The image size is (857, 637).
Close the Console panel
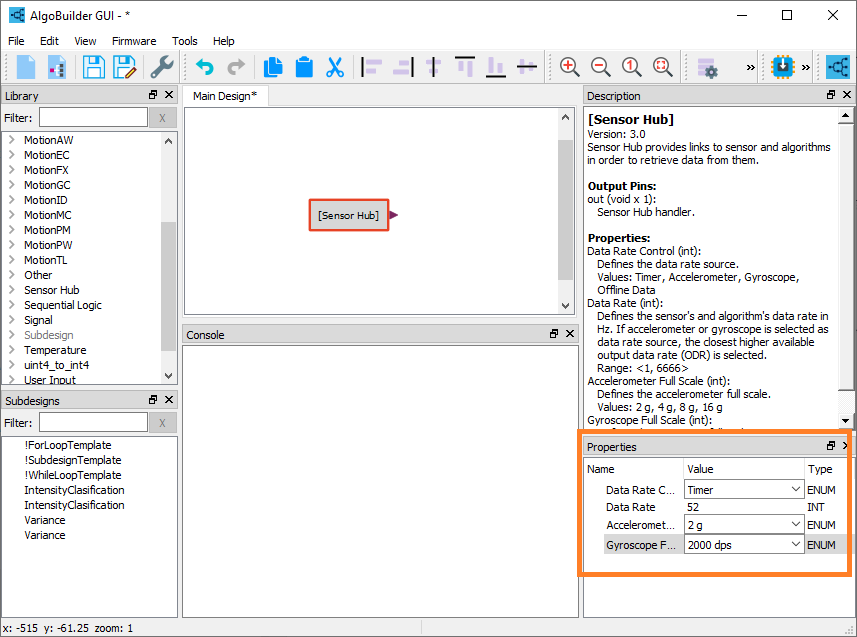[570, 334]
